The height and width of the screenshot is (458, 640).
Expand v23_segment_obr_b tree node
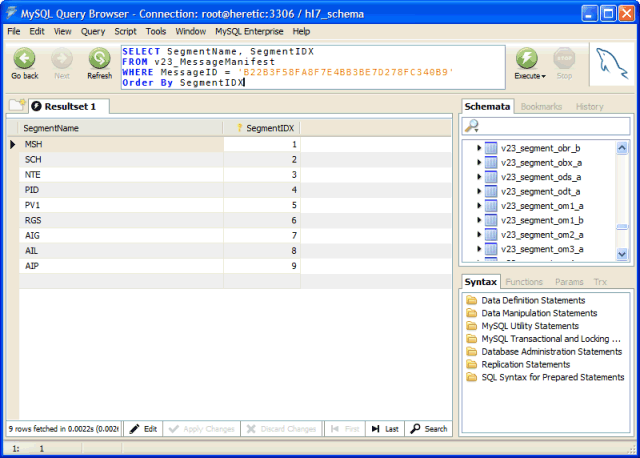(479, 148)
